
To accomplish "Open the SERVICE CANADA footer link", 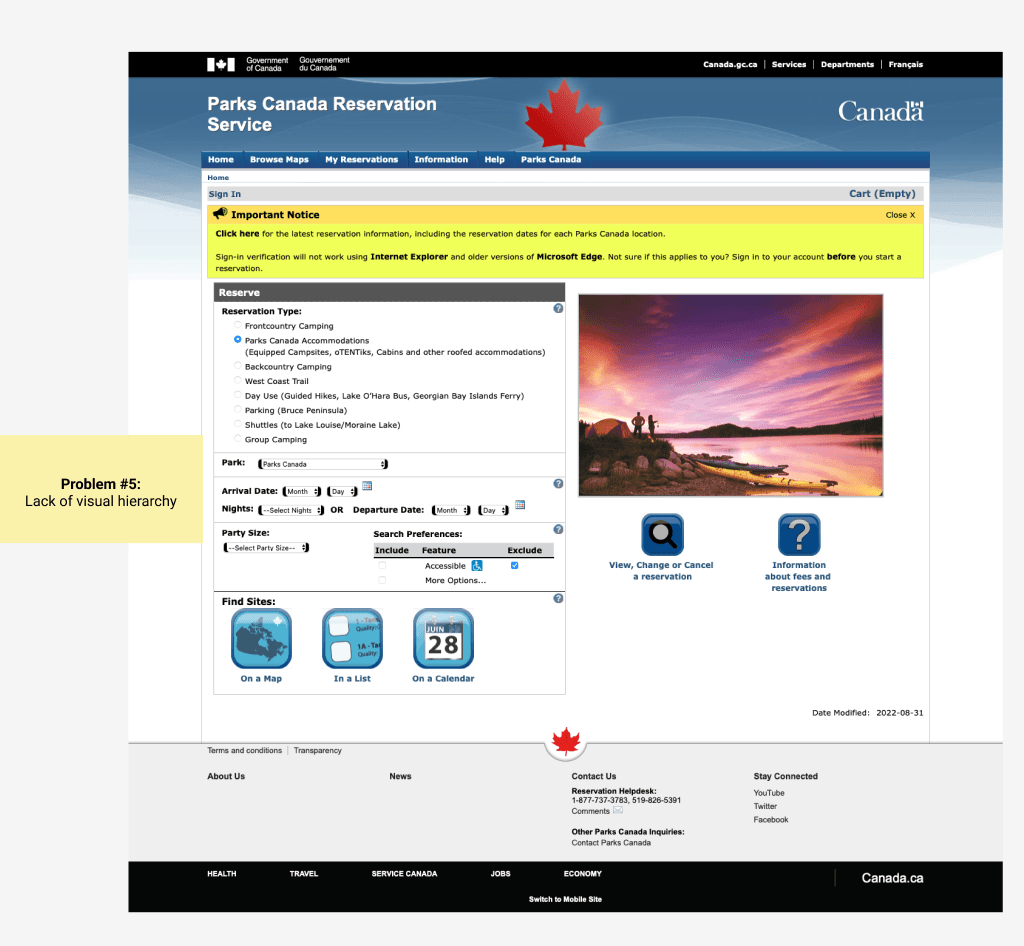I will [x=404, y=874].
